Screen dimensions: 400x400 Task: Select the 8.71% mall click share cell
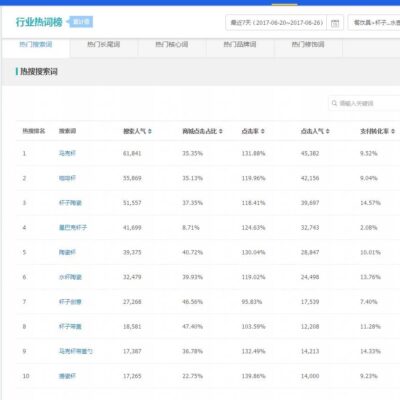point(191,228)
